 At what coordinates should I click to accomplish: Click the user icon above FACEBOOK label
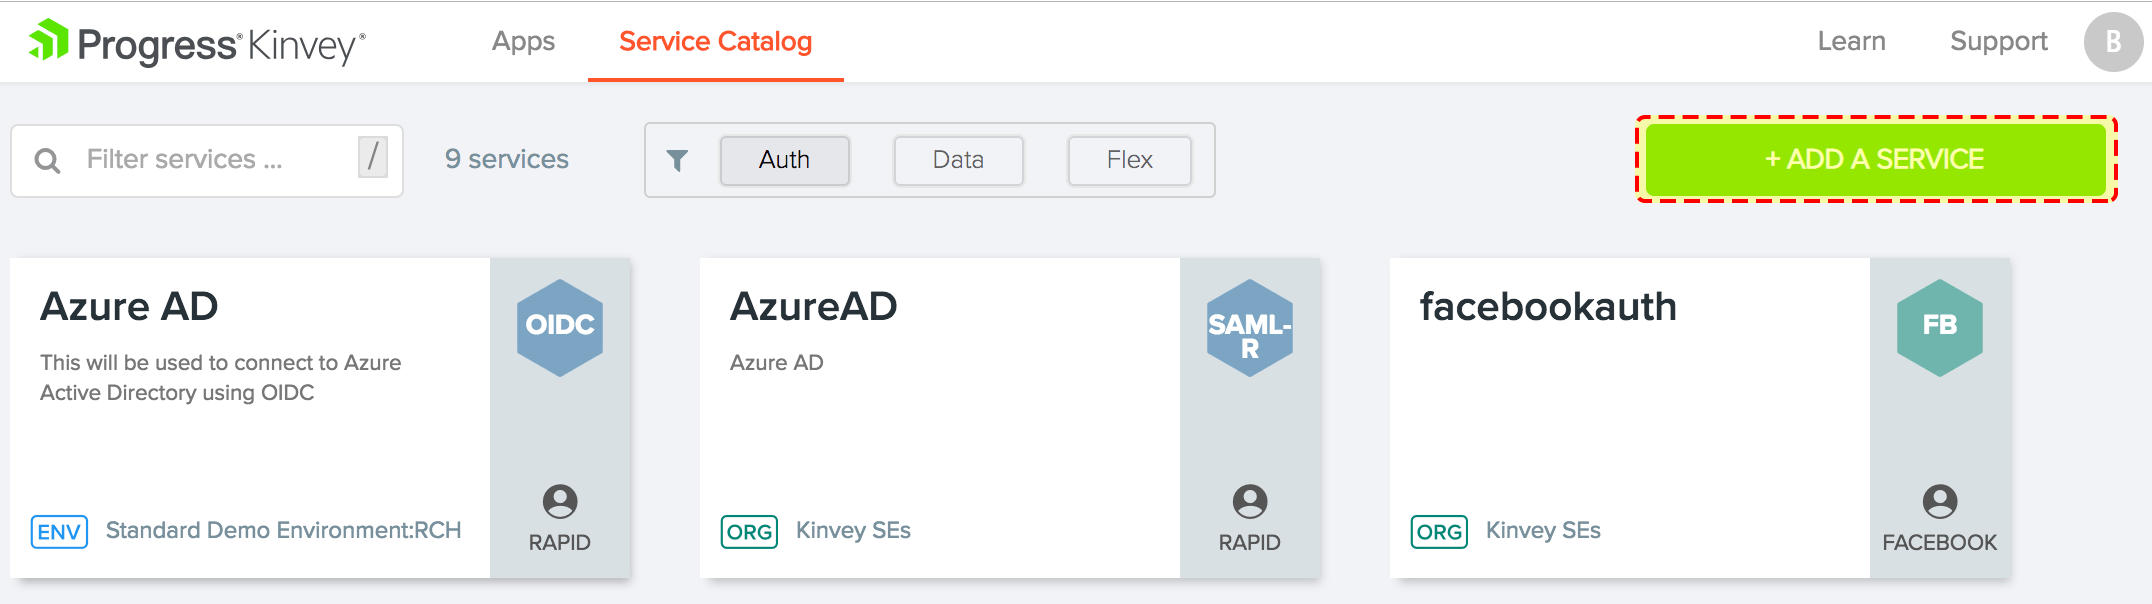[1939, 501]
